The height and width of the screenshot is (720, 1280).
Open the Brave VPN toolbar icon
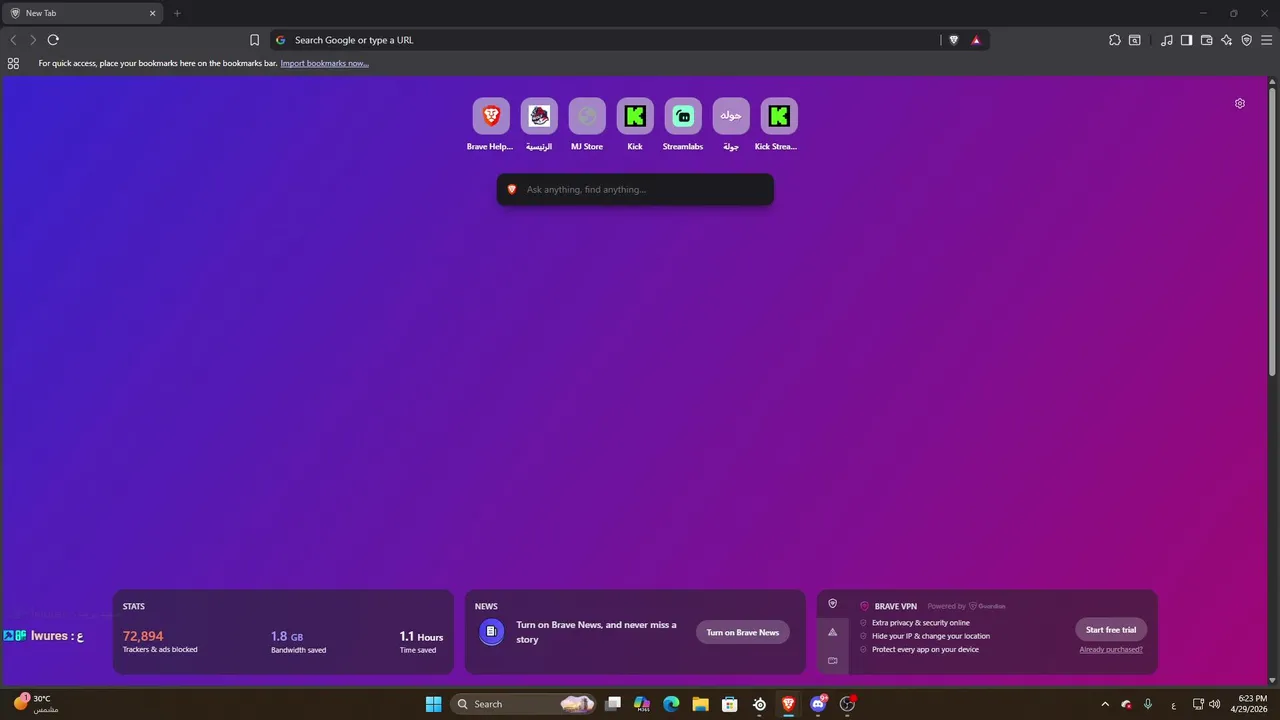1247,40
